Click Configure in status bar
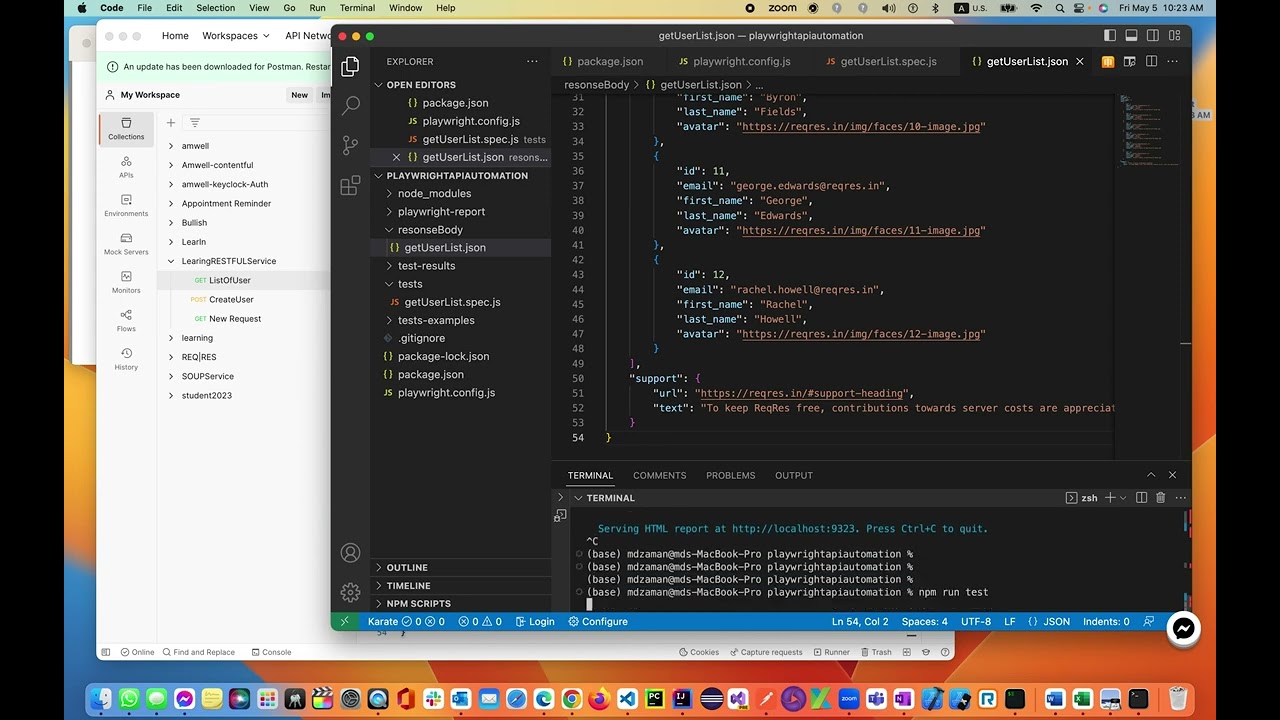This screenshot has width=1280, height=720. click(x=598, y=621)
